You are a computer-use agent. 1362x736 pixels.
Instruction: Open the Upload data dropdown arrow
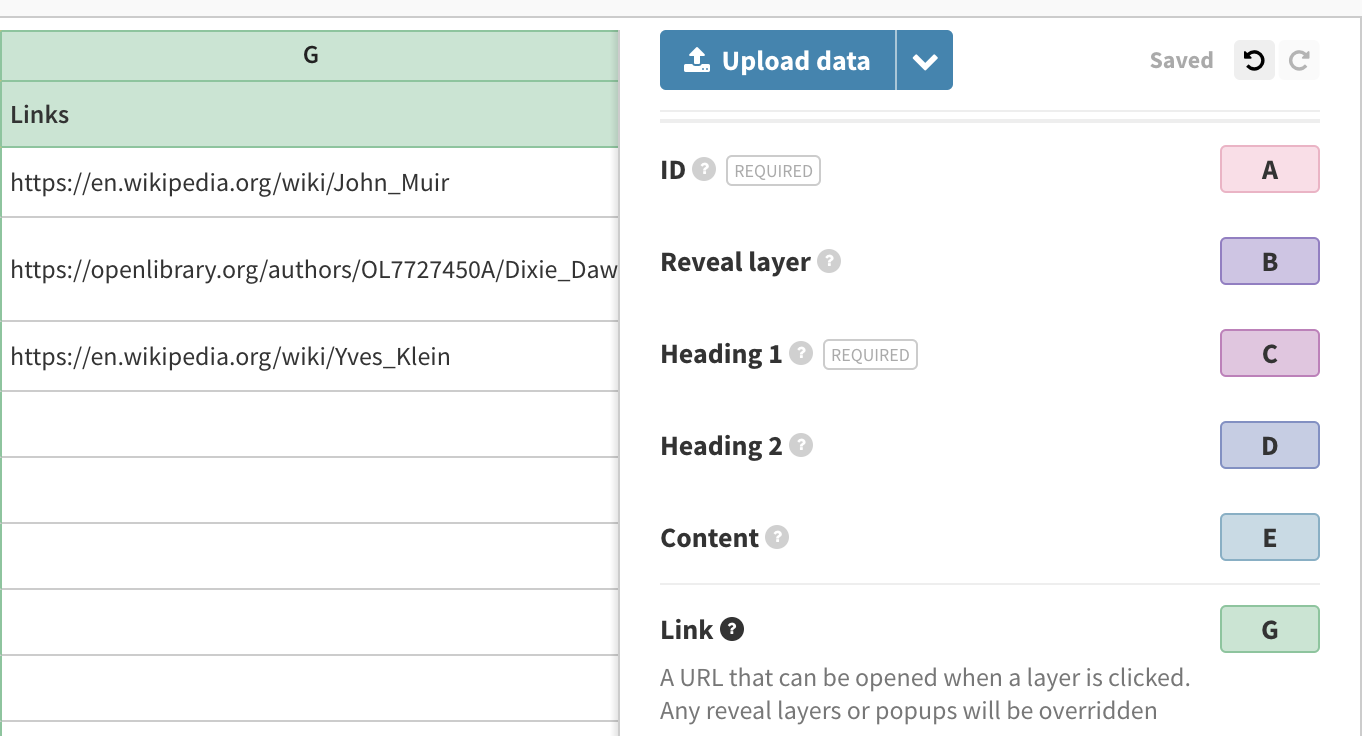(x=924, y=61)
